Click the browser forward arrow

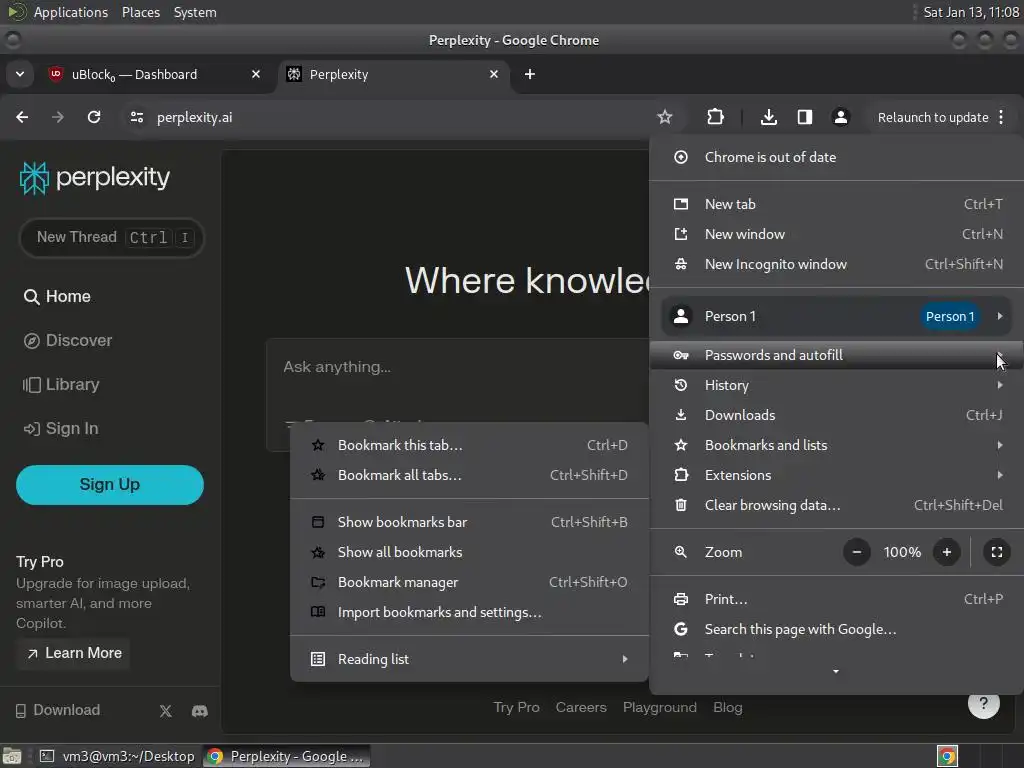(58, 117)
